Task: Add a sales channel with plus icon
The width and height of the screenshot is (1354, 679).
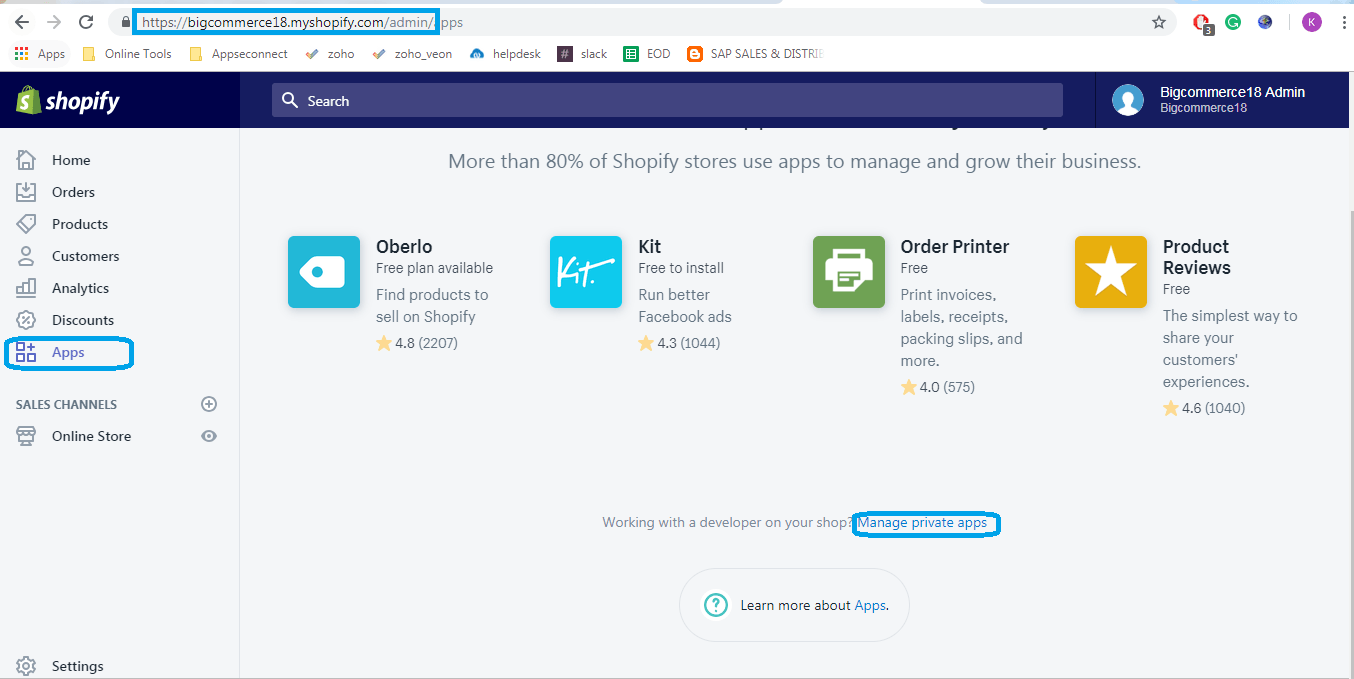Action: [209, 404]
